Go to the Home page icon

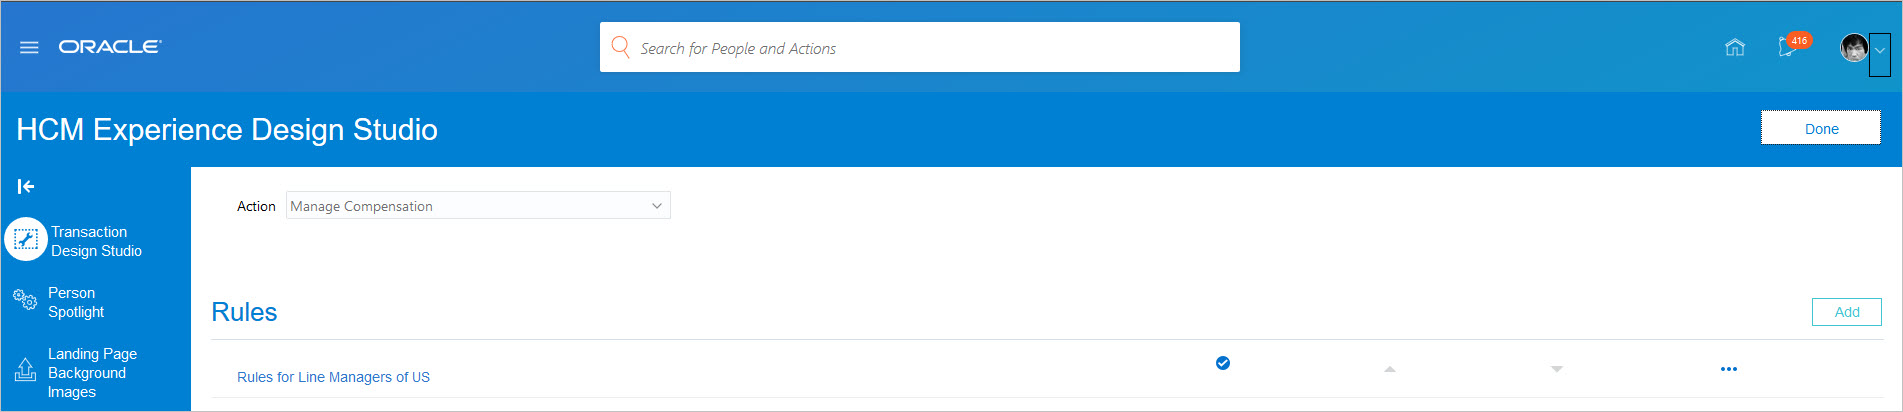point(1734,48)
